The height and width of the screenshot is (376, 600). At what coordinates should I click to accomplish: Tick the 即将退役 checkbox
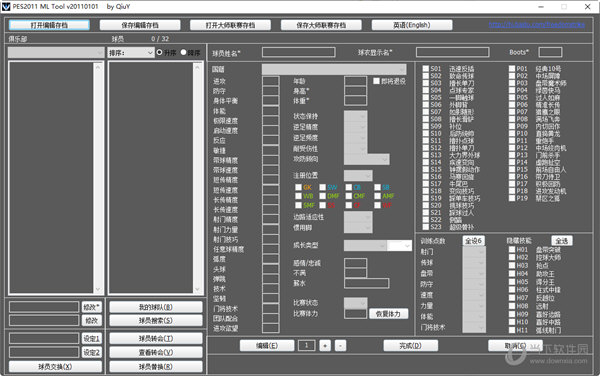point(376,81)
